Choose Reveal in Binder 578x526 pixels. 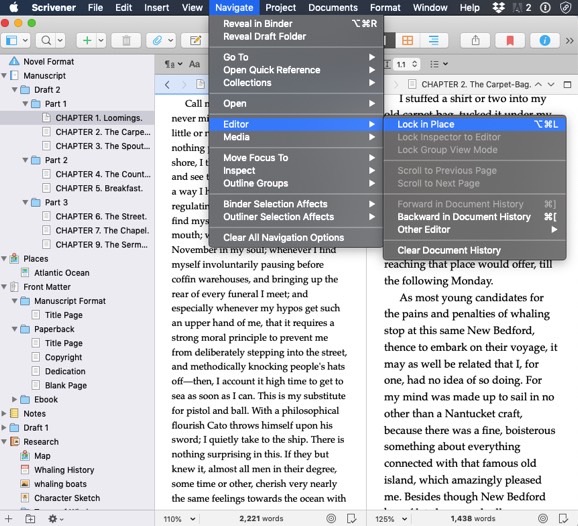point(296,24)
